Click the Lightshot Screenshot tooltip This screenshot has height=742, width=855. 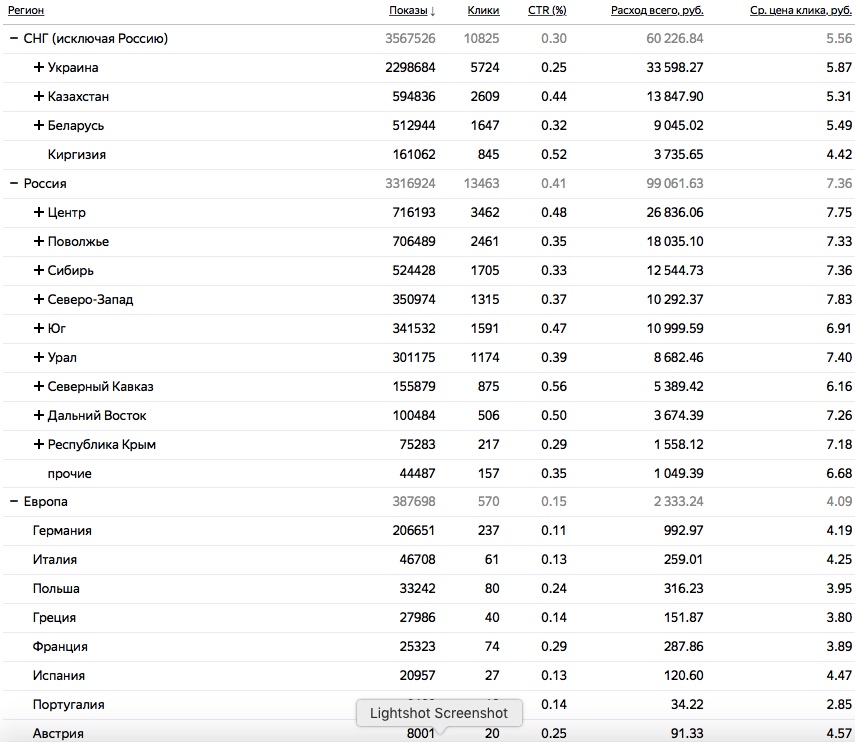(439, 713)
